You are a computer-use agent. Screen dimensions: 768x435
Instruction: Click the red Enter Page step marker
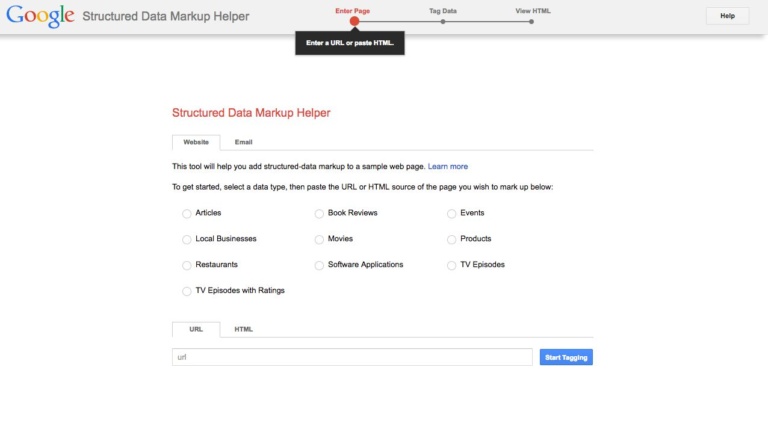pyautogui.click(x=354, y=21)
